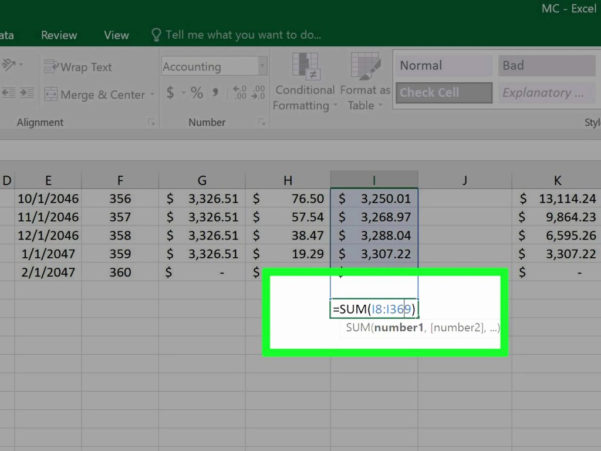Select cell with date 12/1/2046
Viewport: 601px width, 451px height.
coord(48,235)
